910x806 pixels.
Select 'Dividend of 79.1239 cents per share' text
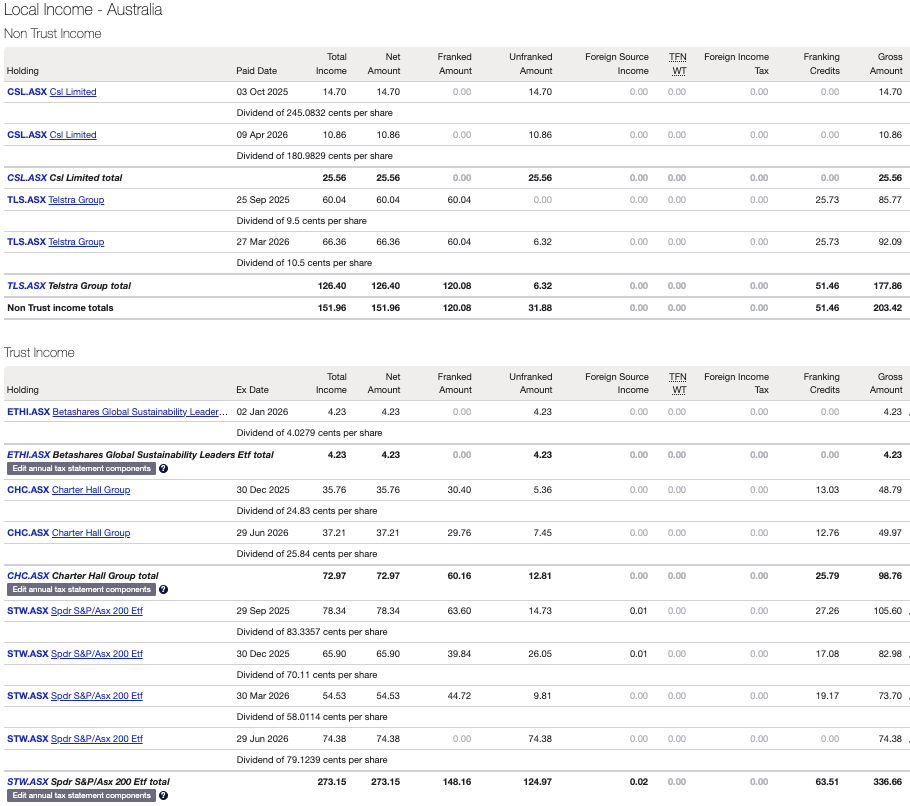pyautogui.click(x=312, y=760)
